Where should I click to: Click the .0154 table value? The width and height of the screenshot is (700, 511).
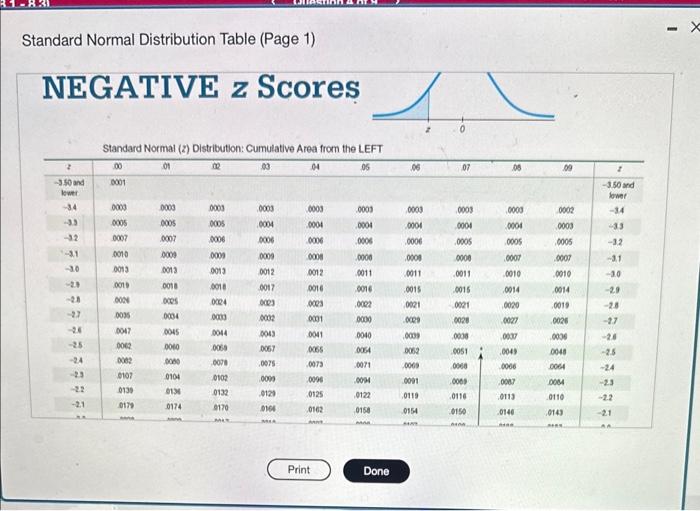pos(410,411)
